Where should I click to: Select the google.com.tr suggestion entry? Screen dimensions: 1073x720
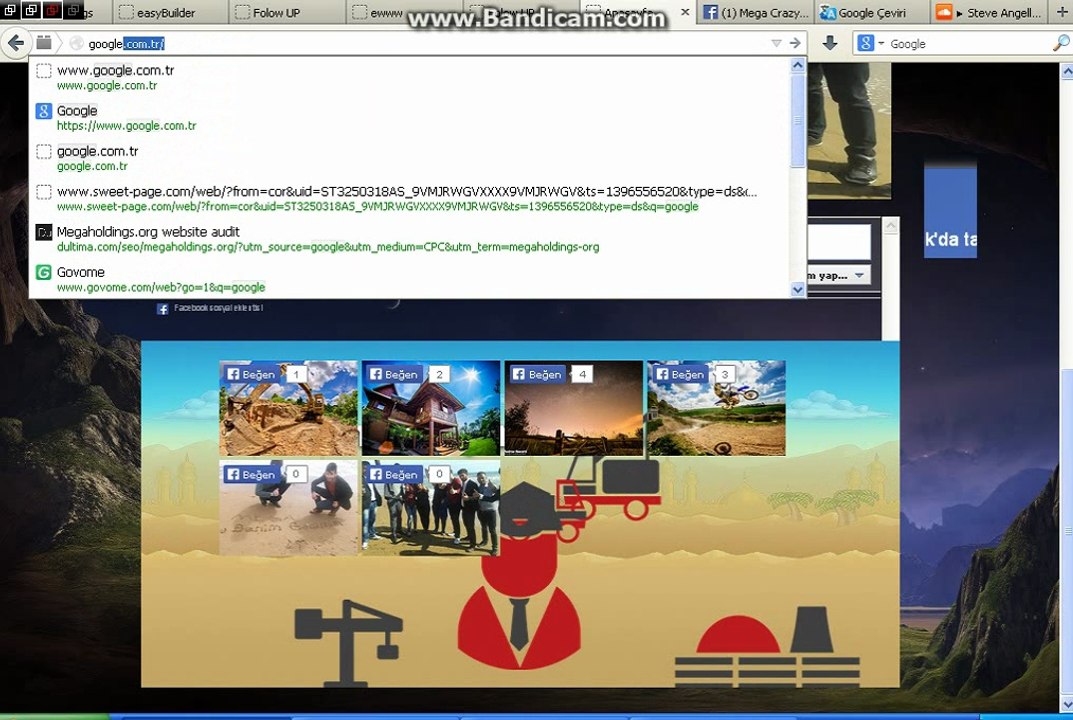(411, 158)
